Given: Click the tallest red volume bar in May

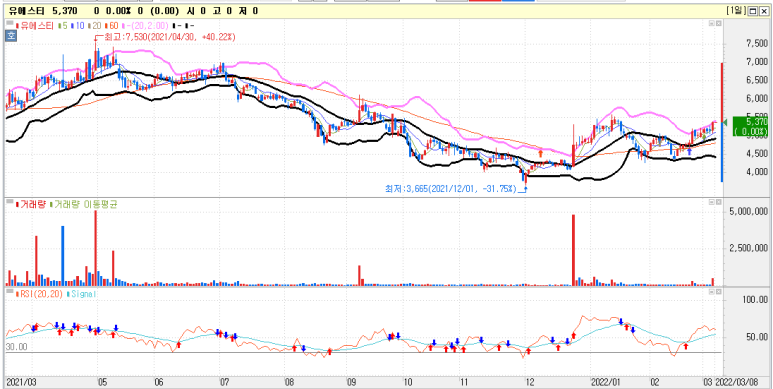Looking at the screenshot, I should point(96,248).
